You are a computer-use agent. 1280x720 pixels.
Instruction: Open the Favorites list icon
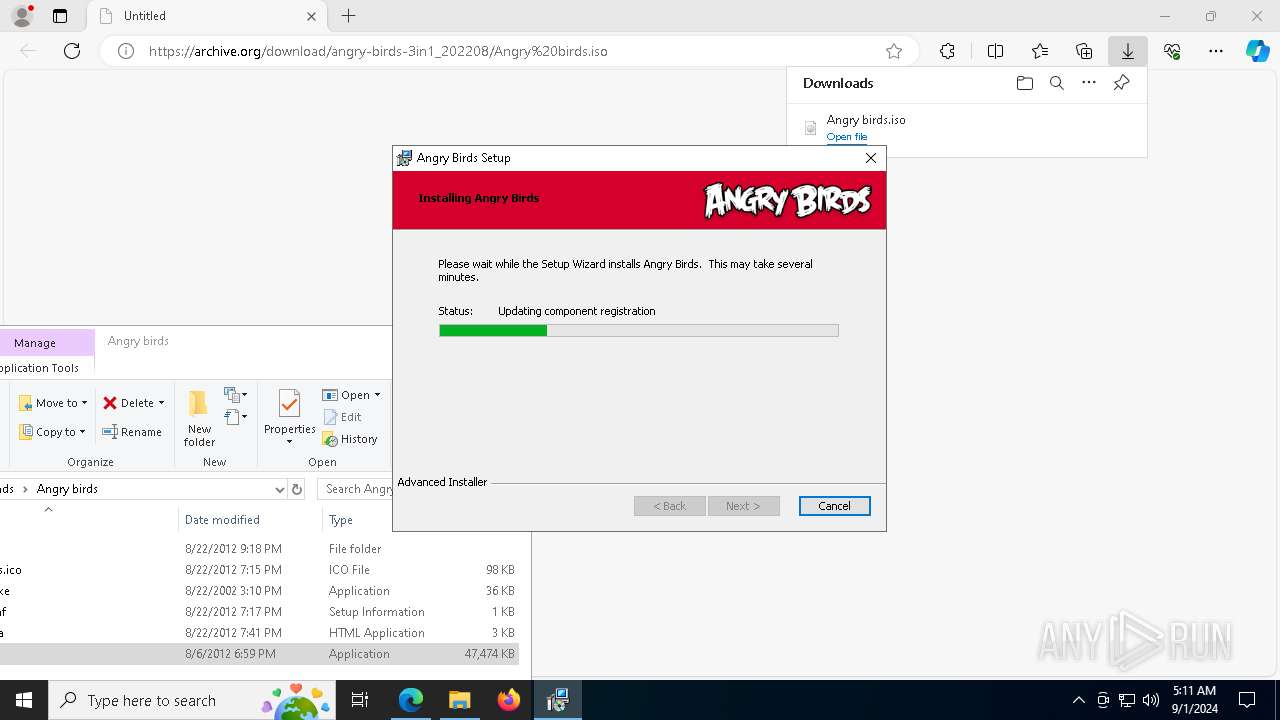tap(1040, 51)
